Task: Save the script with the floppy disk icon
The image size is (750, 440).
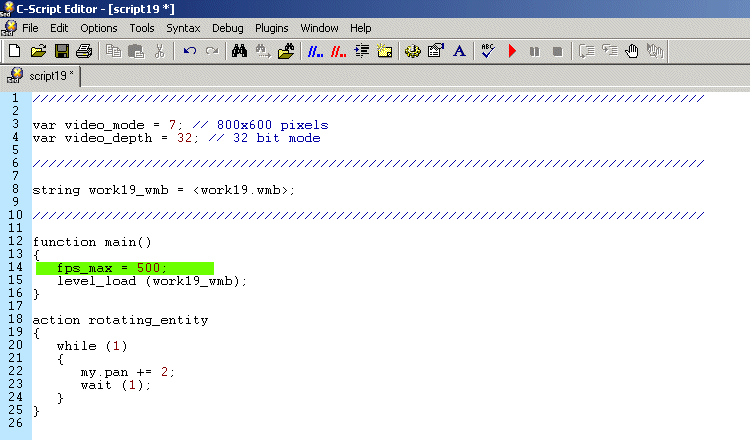Action: pos(61,50)
